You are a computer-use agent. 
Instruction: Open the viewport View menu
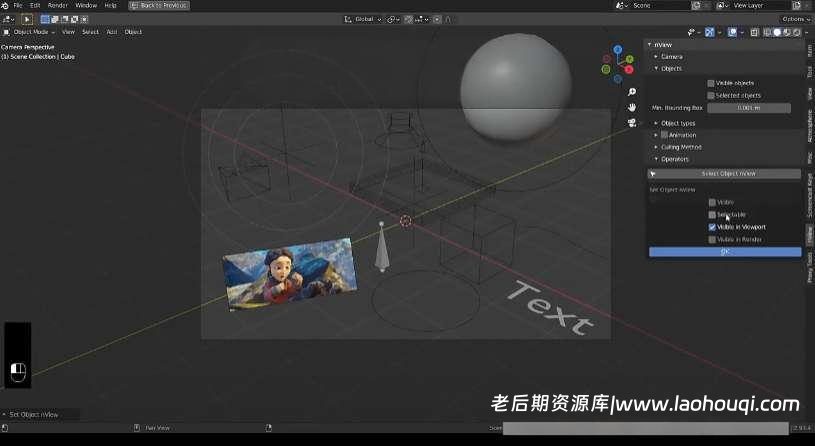tap(69, 32)
